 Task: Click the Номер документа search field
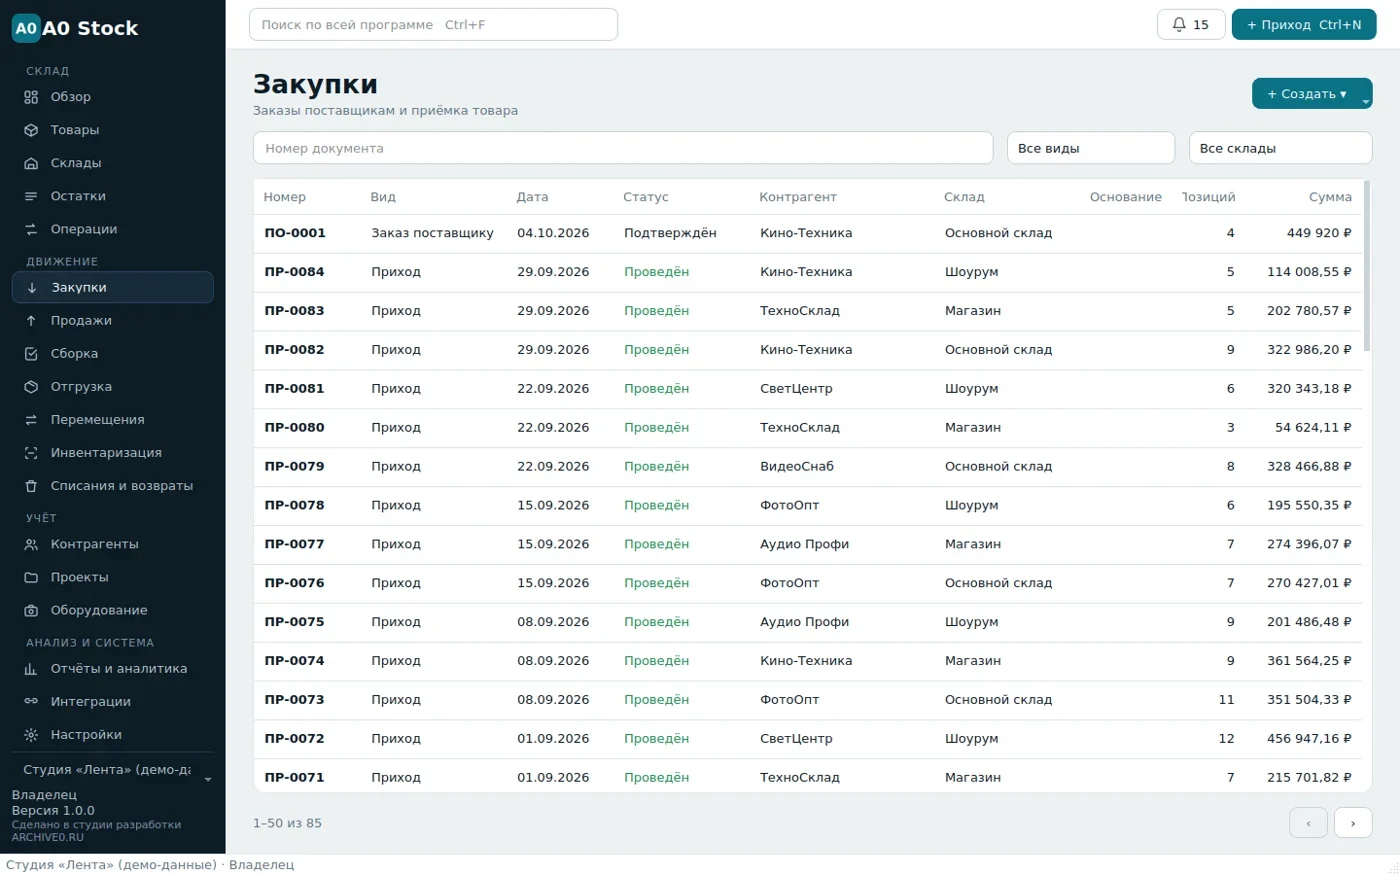click(623, 148)
